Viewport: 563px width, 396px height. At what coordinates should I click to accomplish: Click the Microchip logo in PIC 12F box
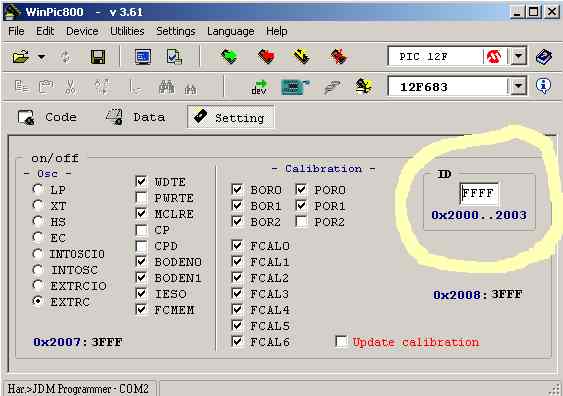point(494,56)
